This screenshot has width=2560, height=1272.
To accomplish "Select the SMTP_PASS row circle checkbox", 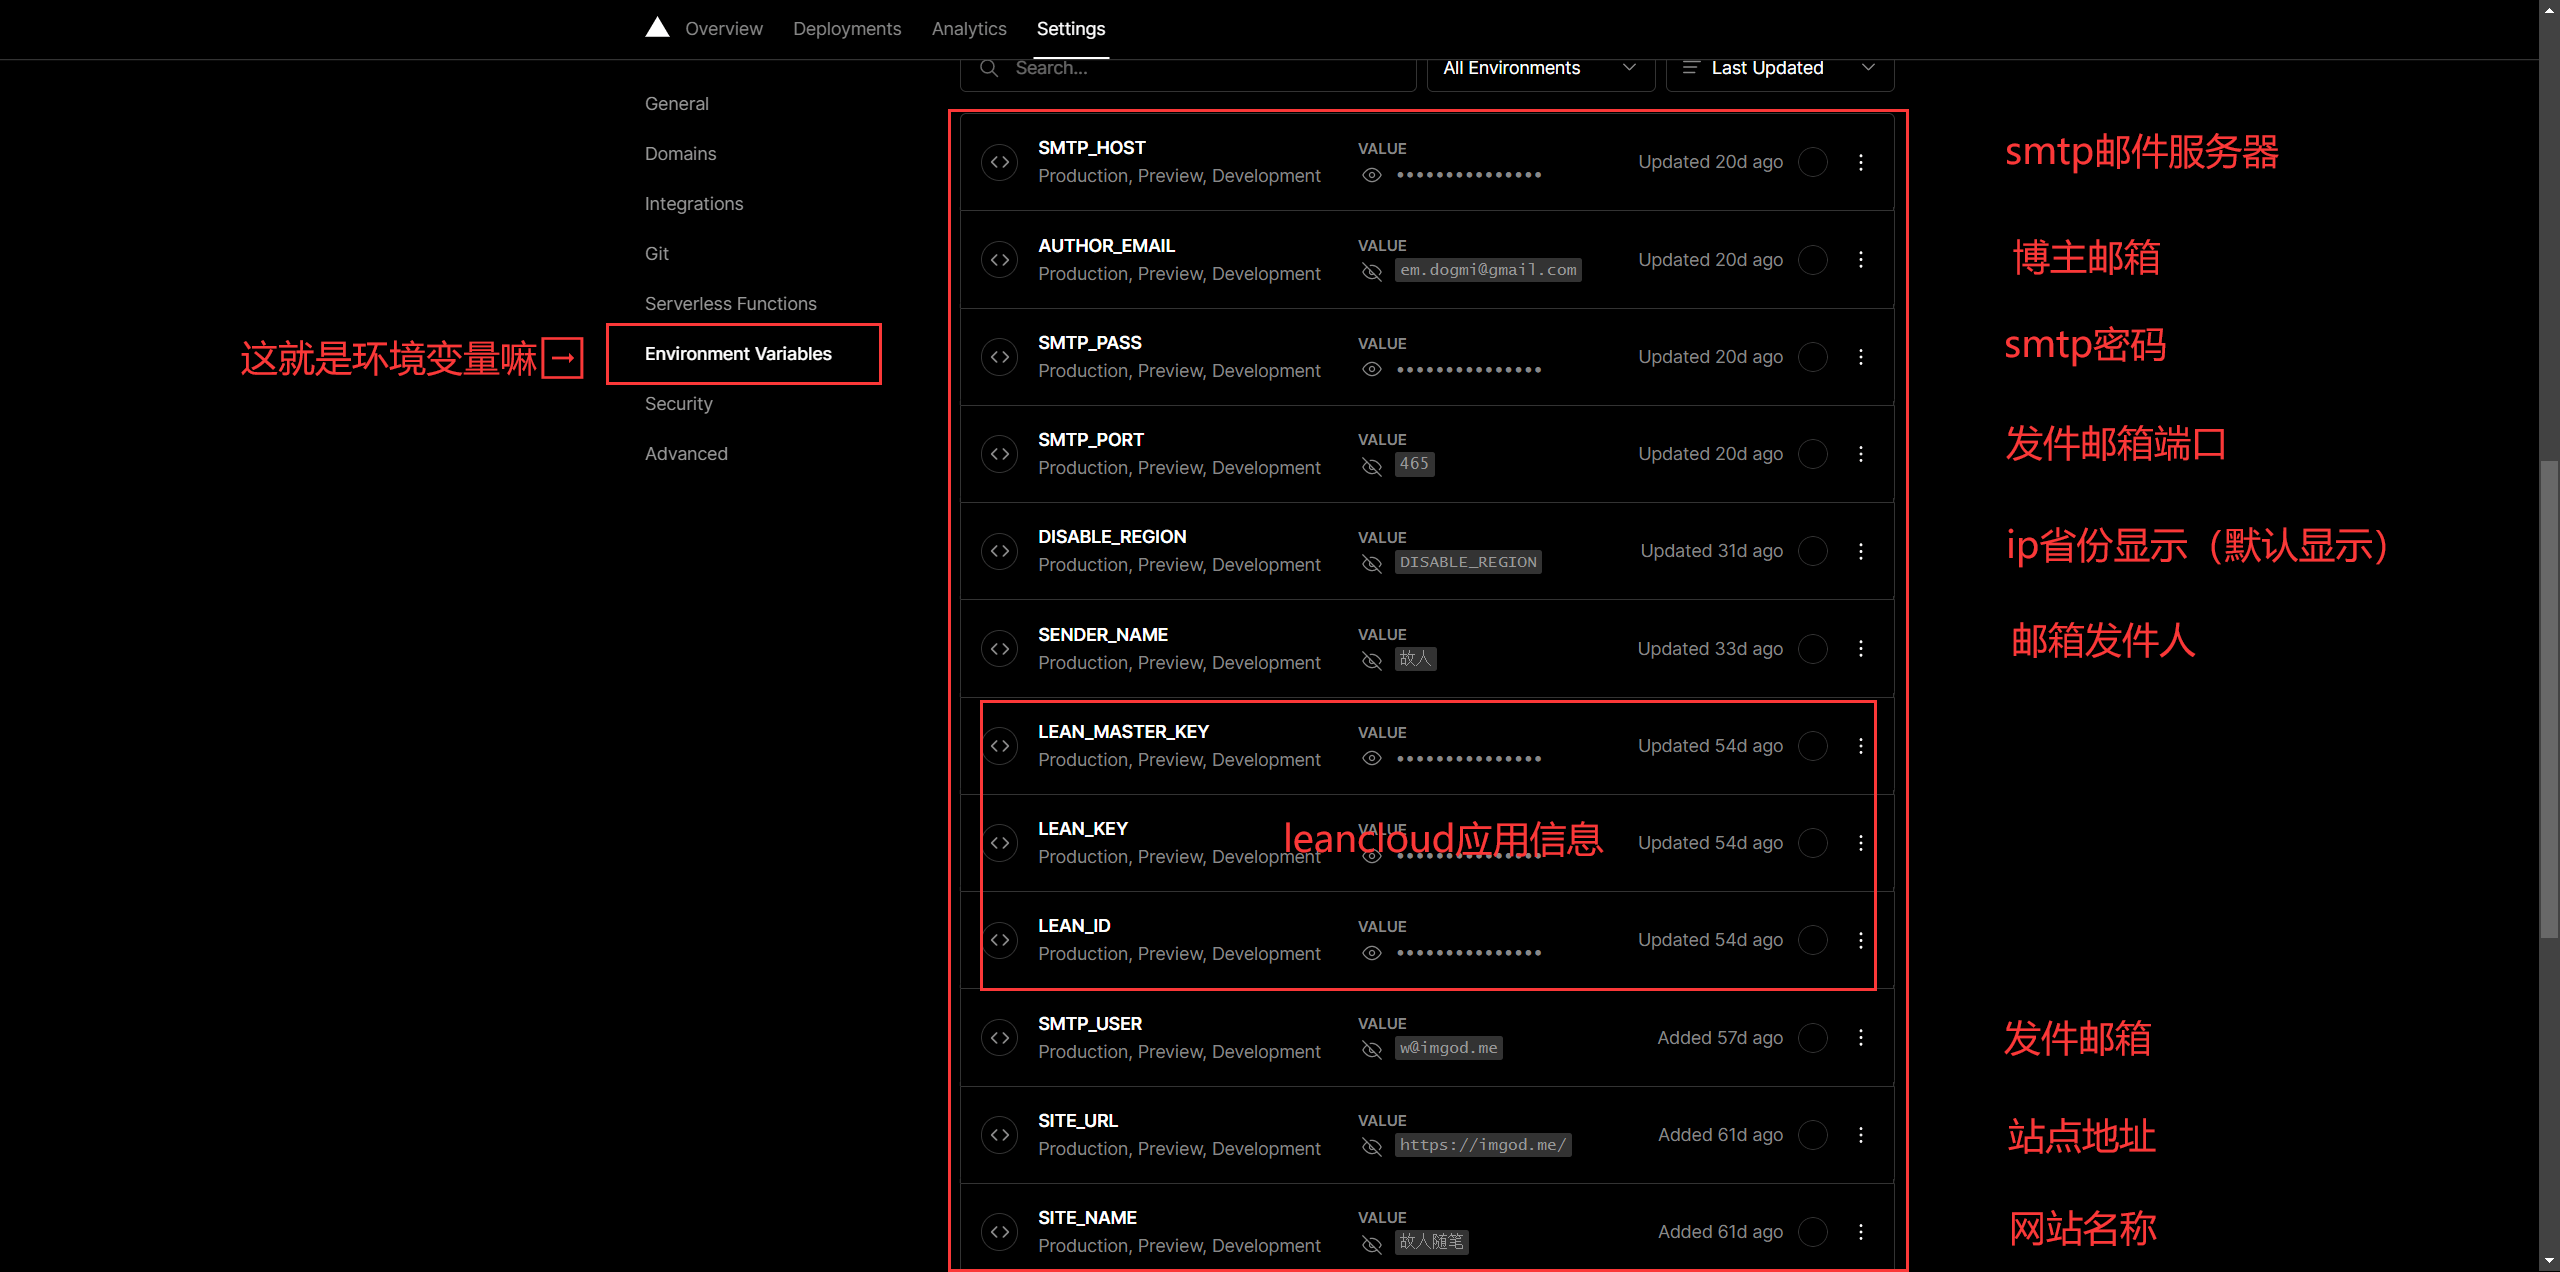I will coord(1812,357).
